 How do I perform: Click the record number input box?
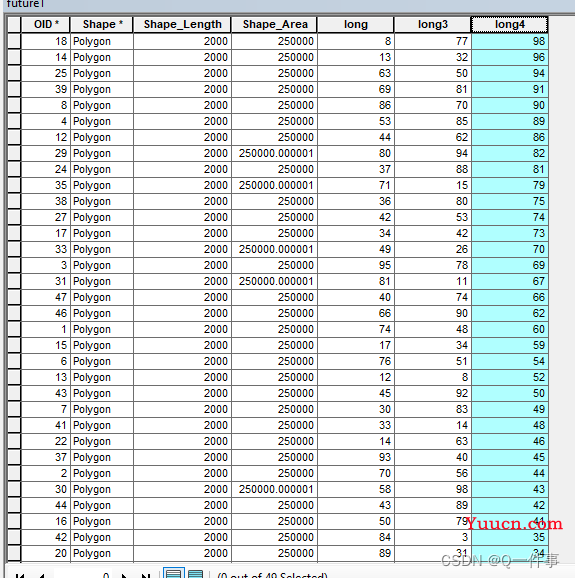(83, 575)
